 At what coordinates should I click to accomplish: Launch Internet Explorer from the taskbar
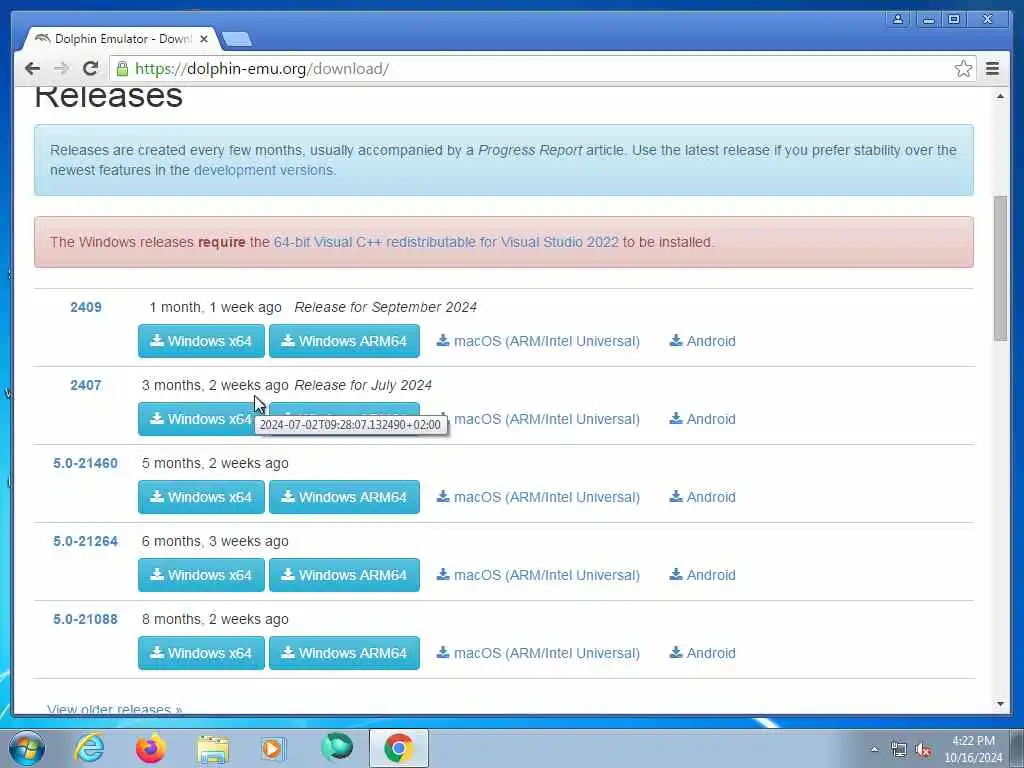coord(89,748)
